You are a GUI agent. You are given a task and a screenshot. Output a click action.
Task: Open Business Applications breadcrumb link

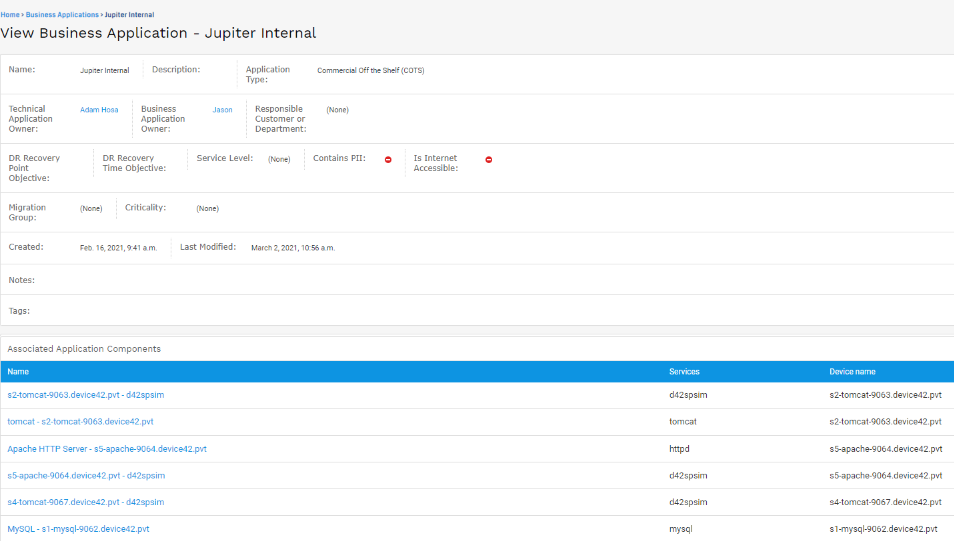coord(62,15)
